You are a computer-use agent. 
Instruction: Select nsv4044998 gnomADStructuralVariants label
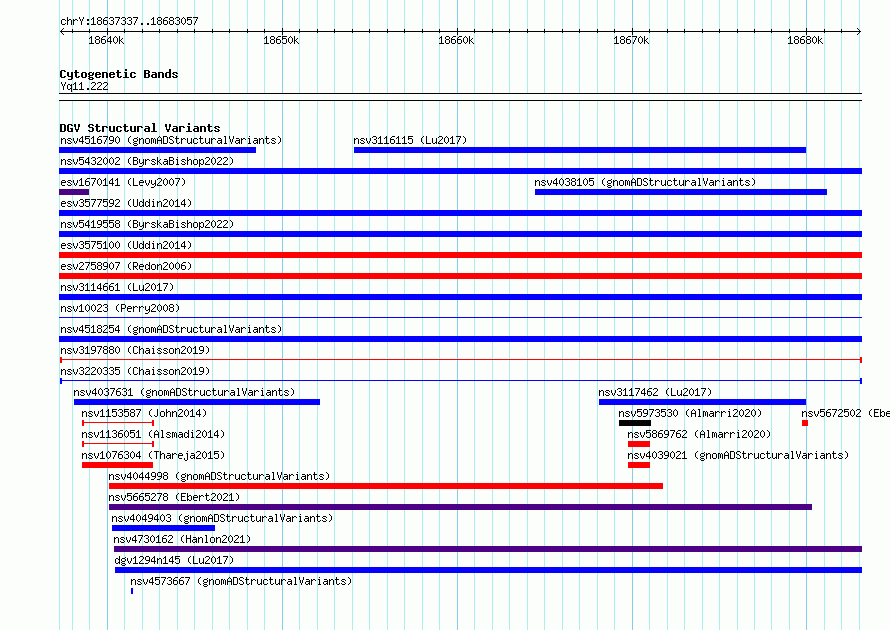click(219, 476)
